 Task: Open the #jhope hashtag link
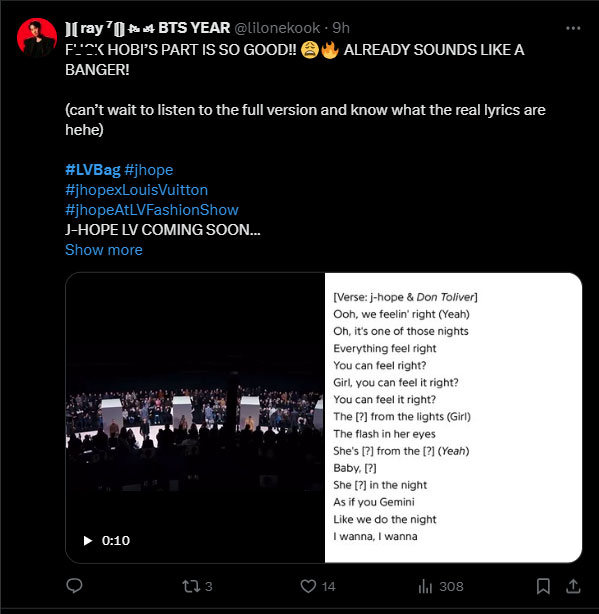[149, 170]
